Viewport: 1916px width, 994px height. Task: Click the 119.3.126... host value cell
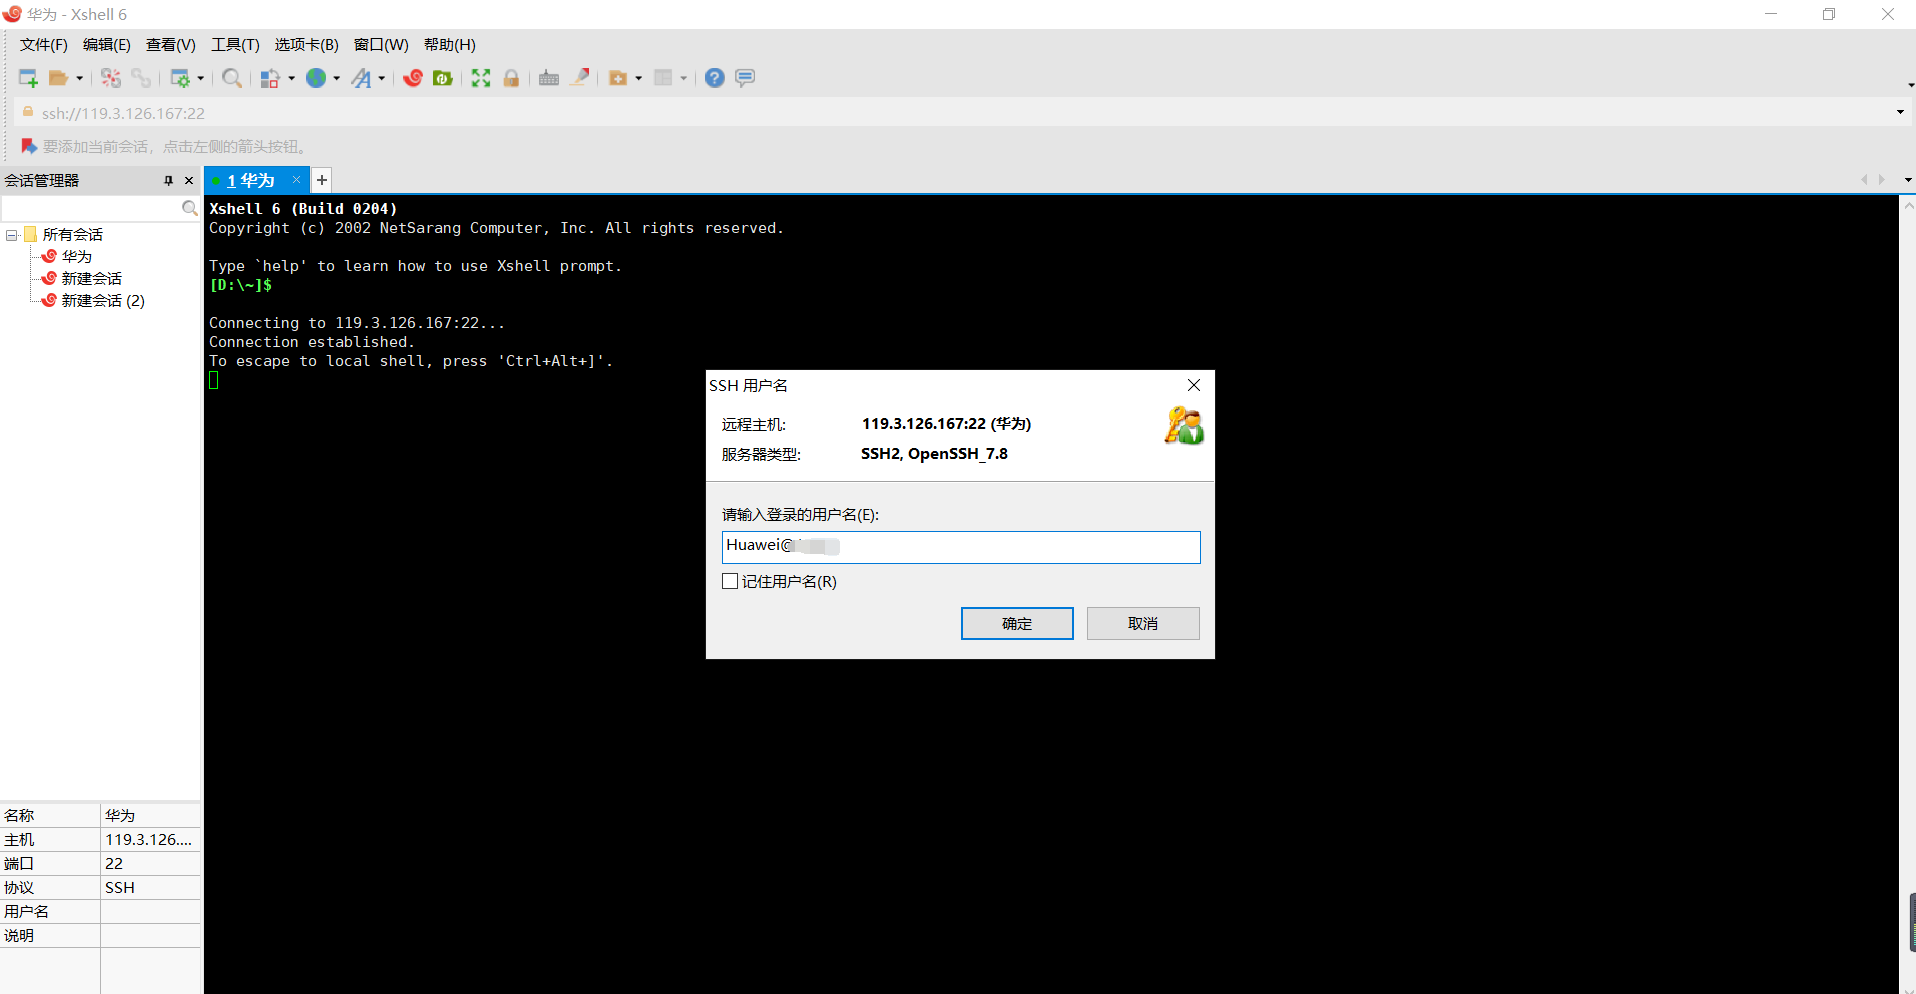150,840
